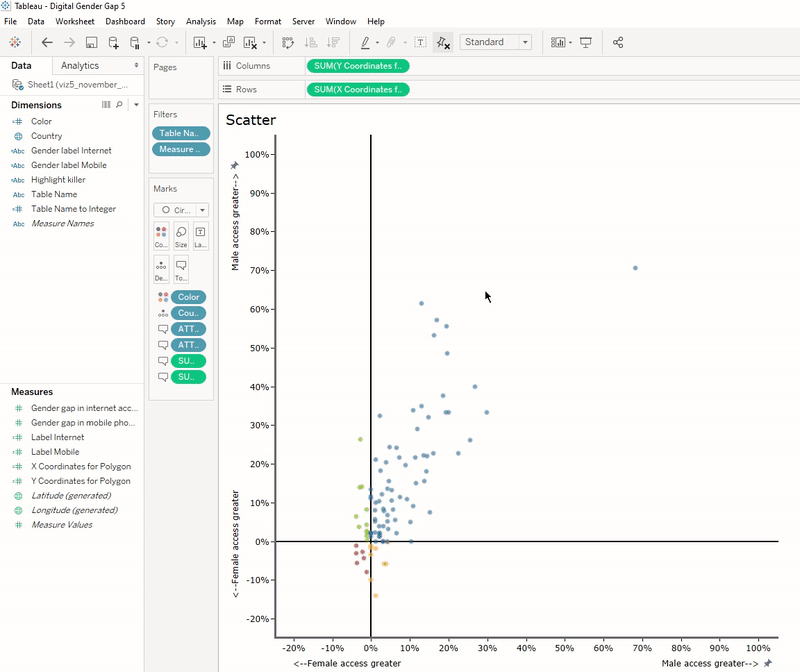
Task: Click the Presentation Mode icon
Action: click(x=586, y=42)
